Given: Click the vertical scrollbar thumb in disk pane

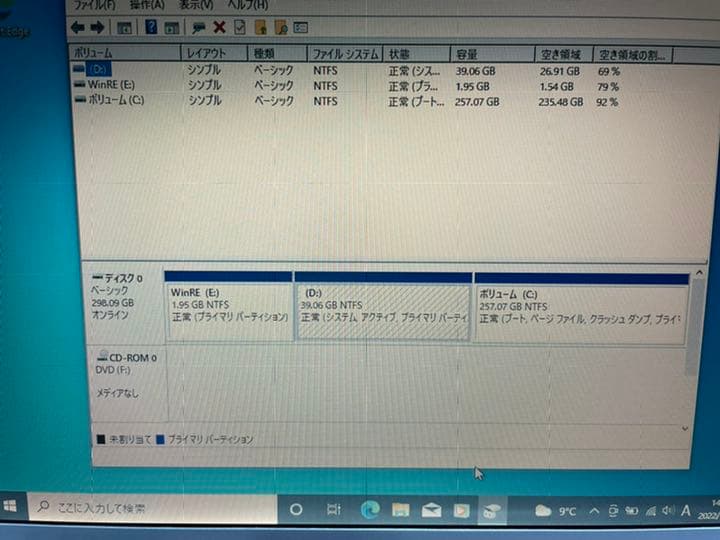Looking at the screenshot, I should pos(695,326).
